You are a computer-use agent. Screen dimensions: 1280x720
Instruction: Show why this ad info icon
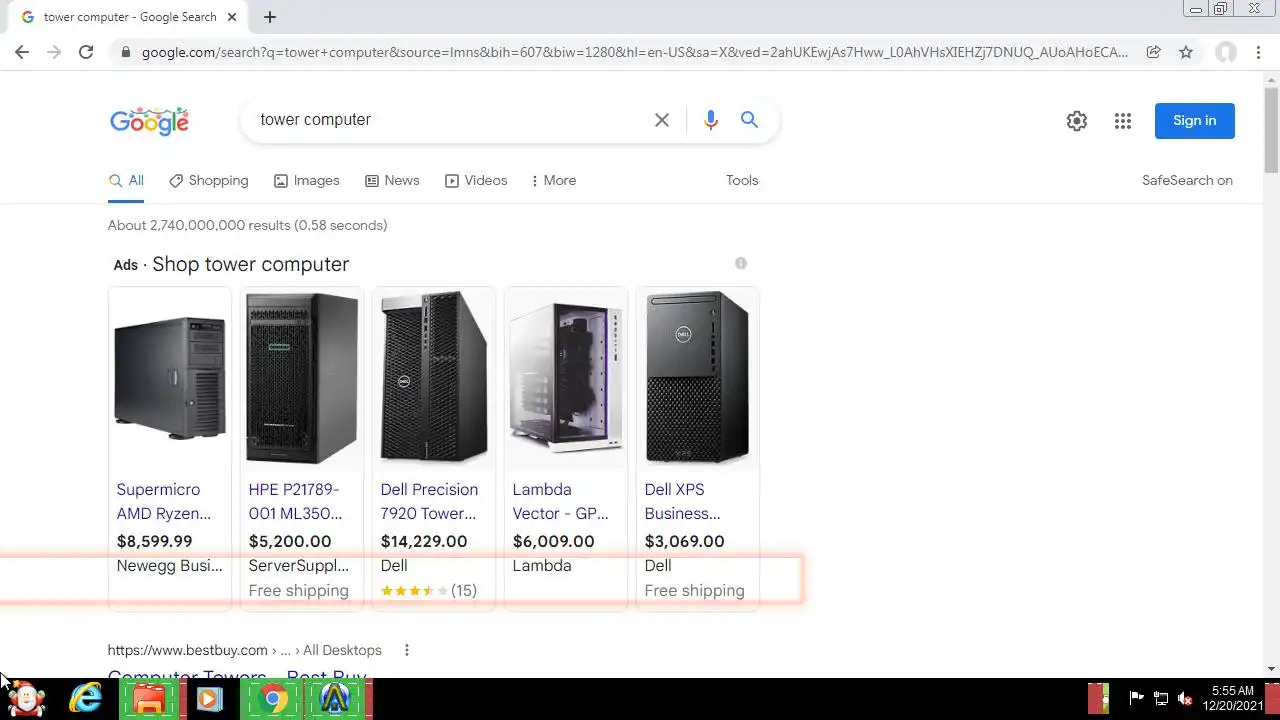[x=741, y=263]
